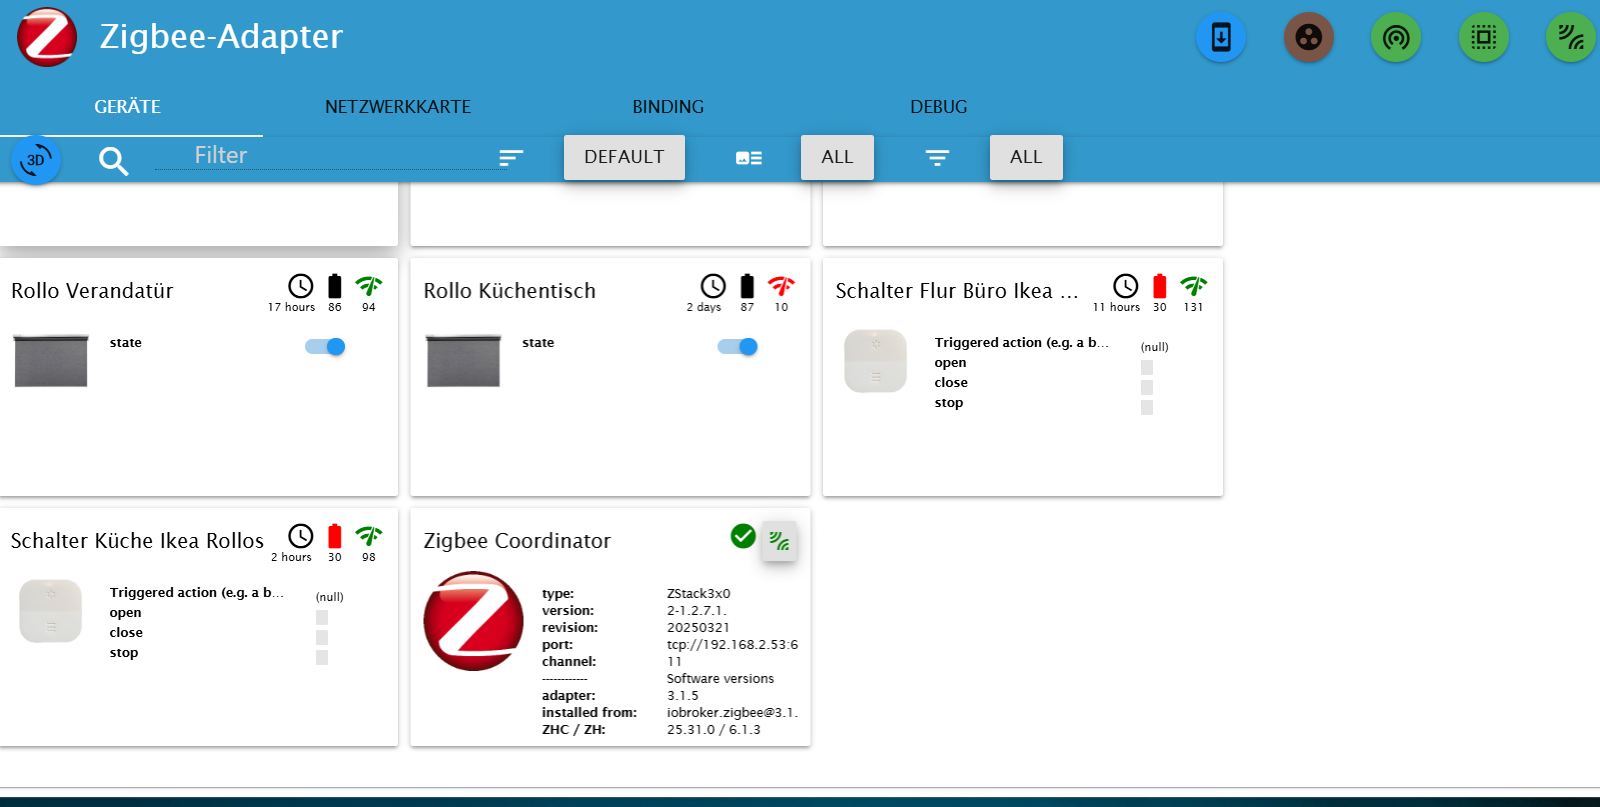Check the close box on Schalter Flur Büro

pyautogui.click(x=1147, y=387)
